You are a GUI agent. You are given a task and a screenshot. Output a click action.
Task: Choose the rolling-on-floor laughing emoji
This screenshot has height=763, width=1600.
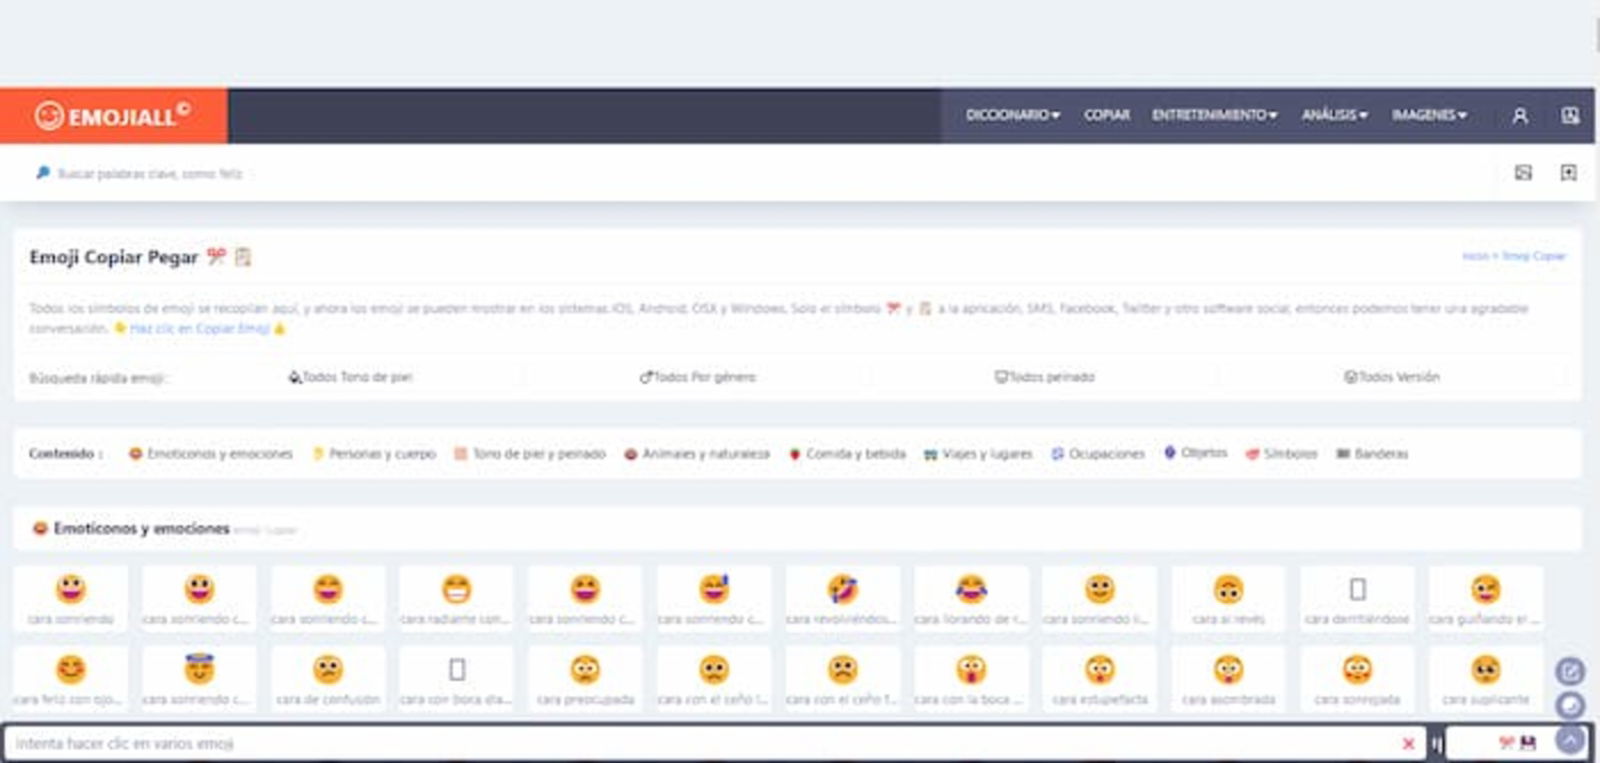click(842, 598)
